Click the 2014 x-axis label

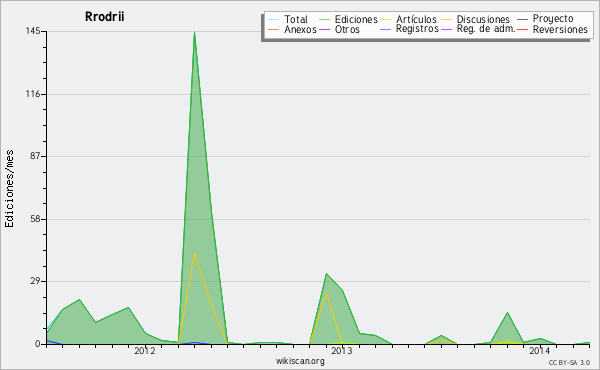point(540,351)
